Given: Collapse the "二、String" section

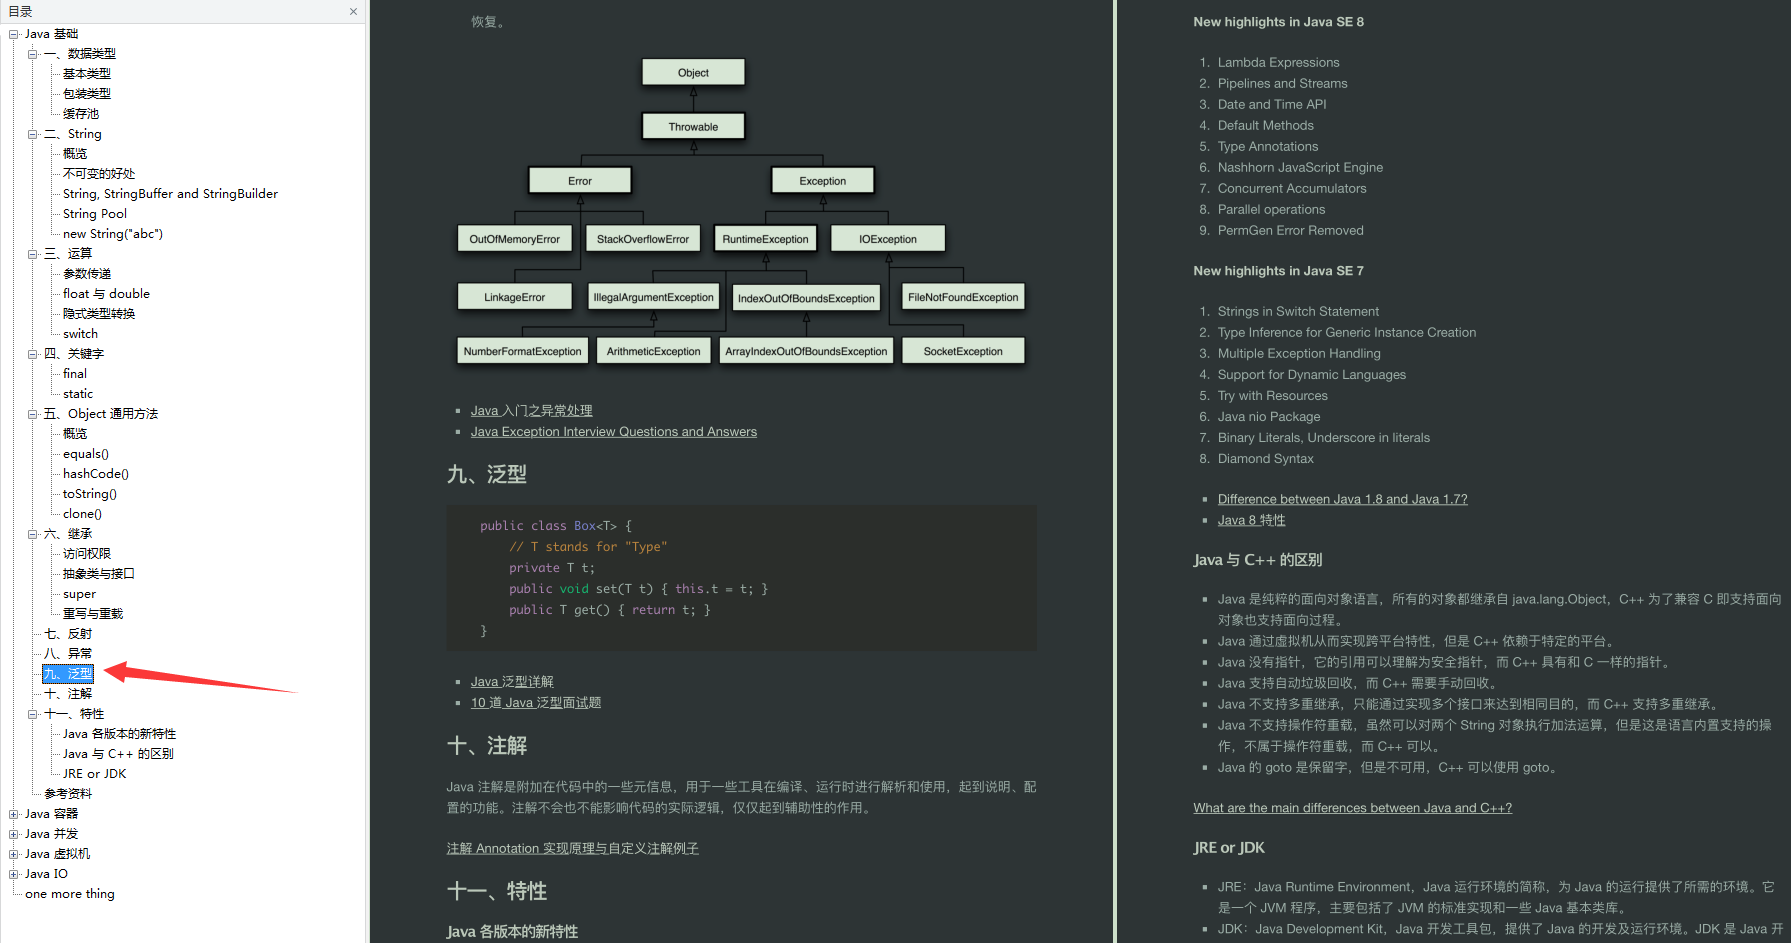Looking at the screenshot, I should [x=32, y=133].
